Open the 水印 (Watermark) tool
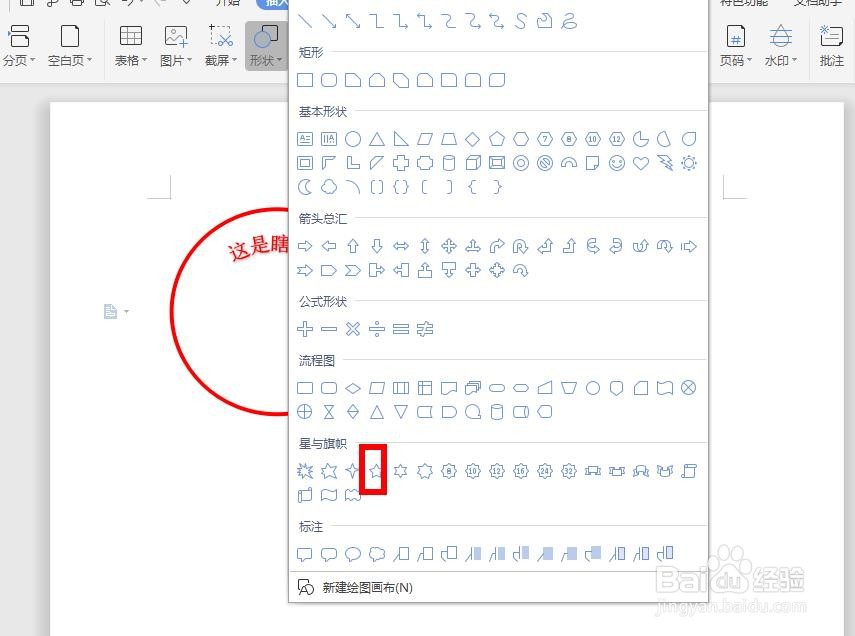Screen dimensions: 855x636 tap(781, 43)
